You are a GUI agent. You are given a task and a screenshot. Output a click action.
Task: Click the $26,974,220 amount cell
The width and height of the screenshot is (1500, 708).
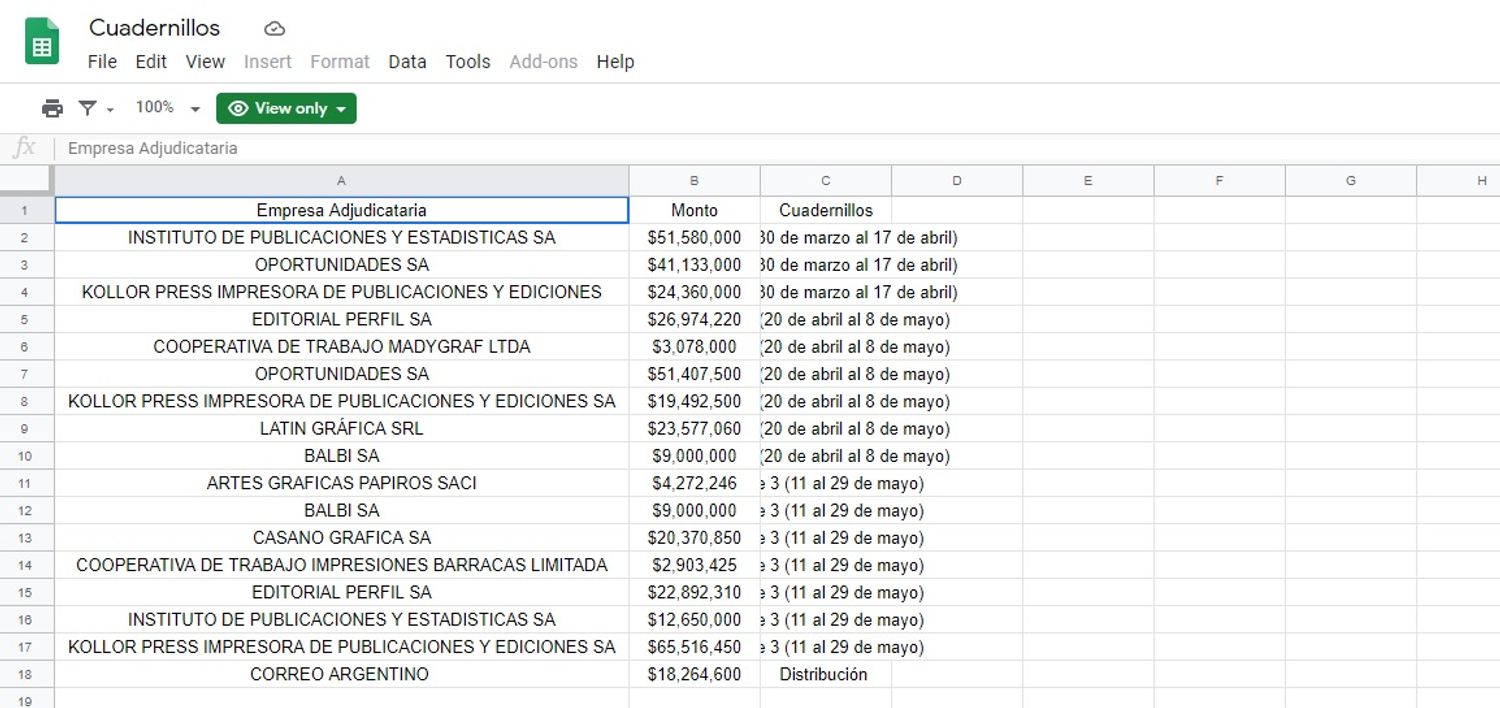pyautogui.click(x=694, y=320)
